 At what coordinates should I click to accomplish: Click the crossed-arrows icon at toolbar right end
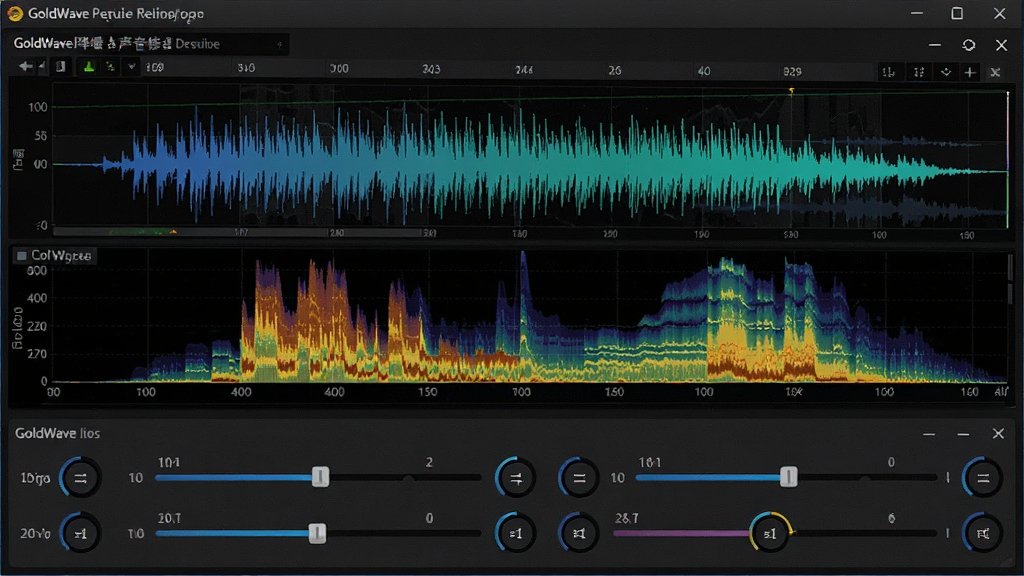pos(995,72)
